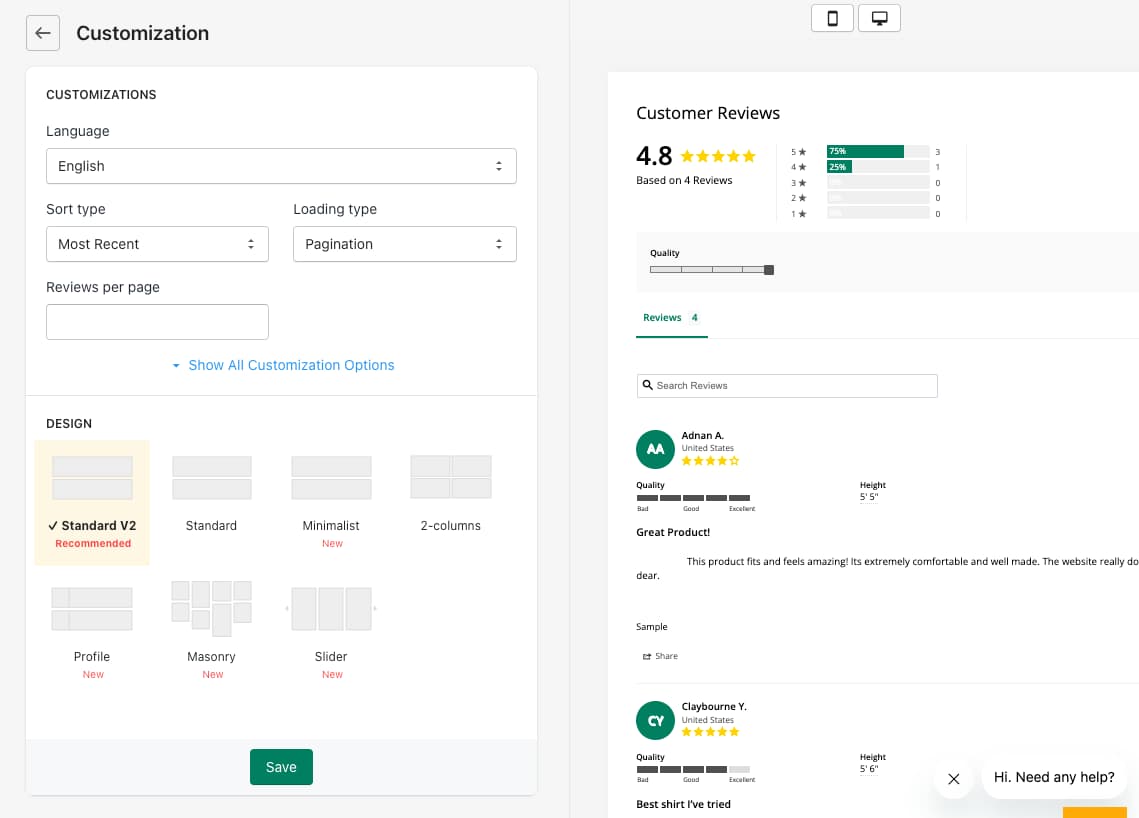Click the CY reviewer avatar
The width and height of the screenshot is (1139, 818).
tap(655, 721)
